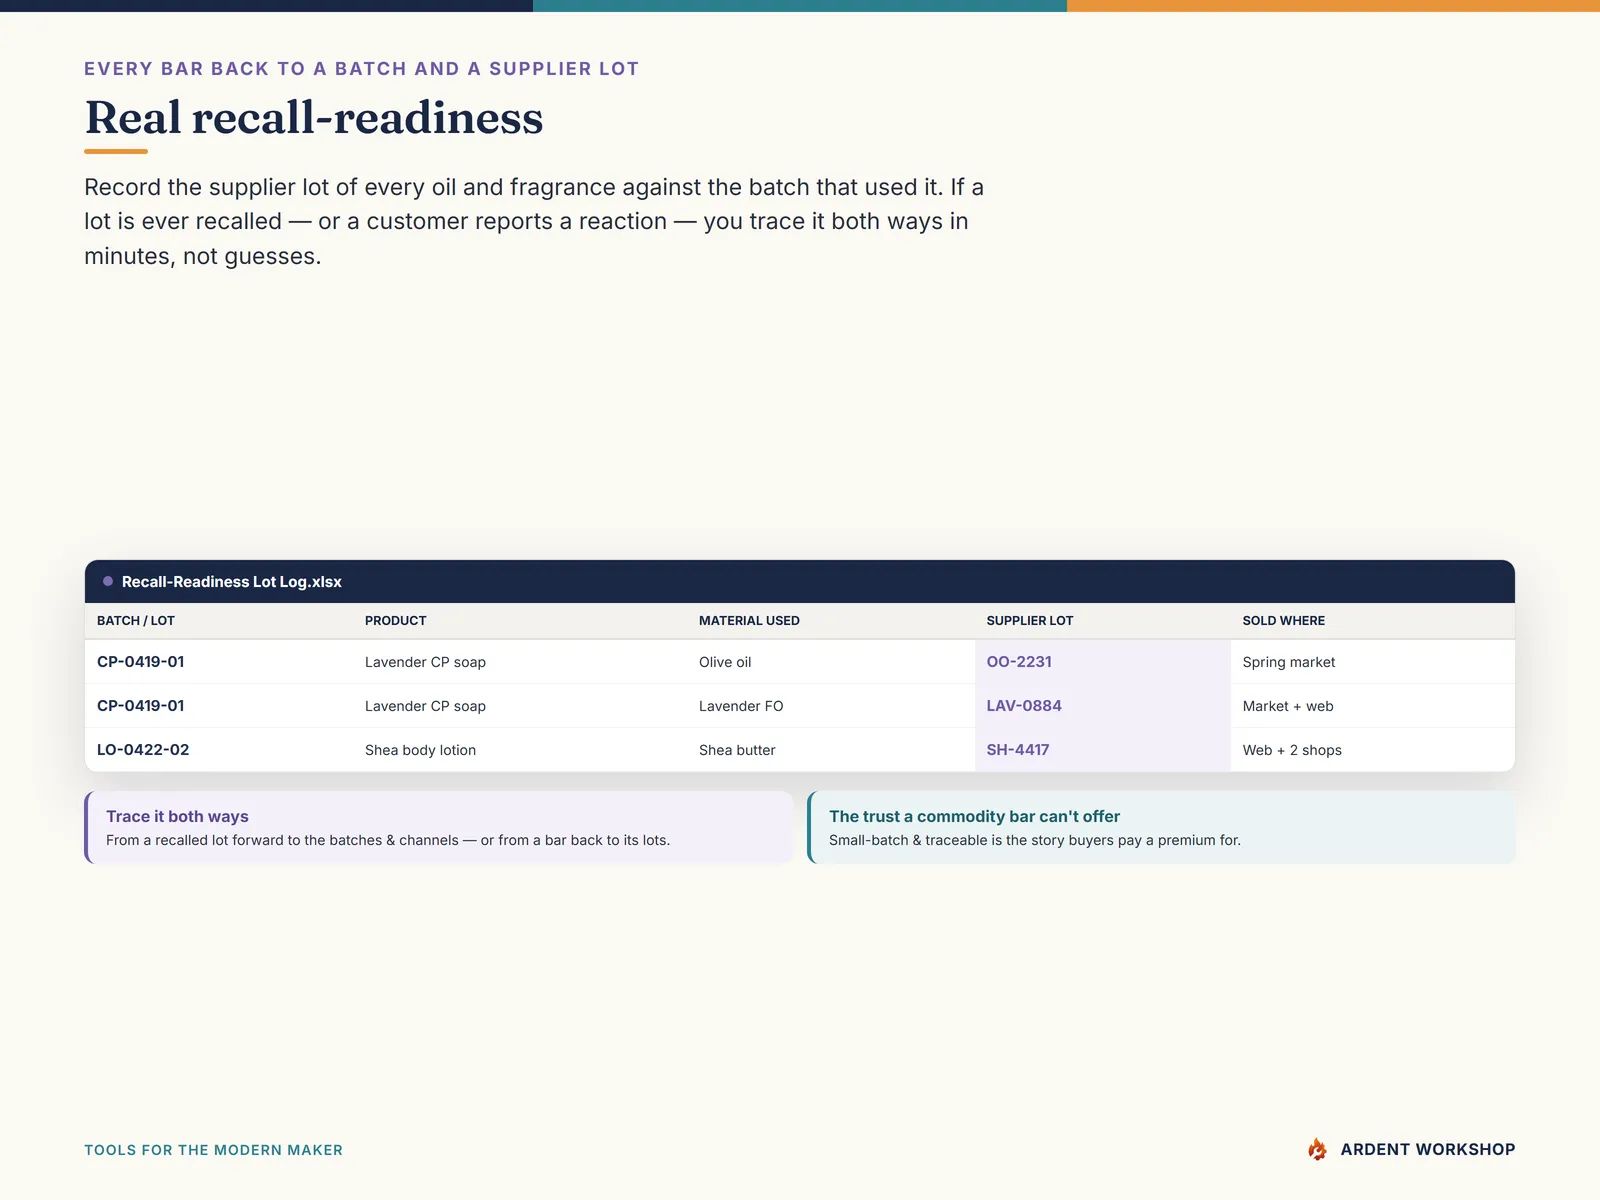This screenshot has width=1600, height=1200.
Task: Click the PRODUCT column header
Action: coord(396,621)
